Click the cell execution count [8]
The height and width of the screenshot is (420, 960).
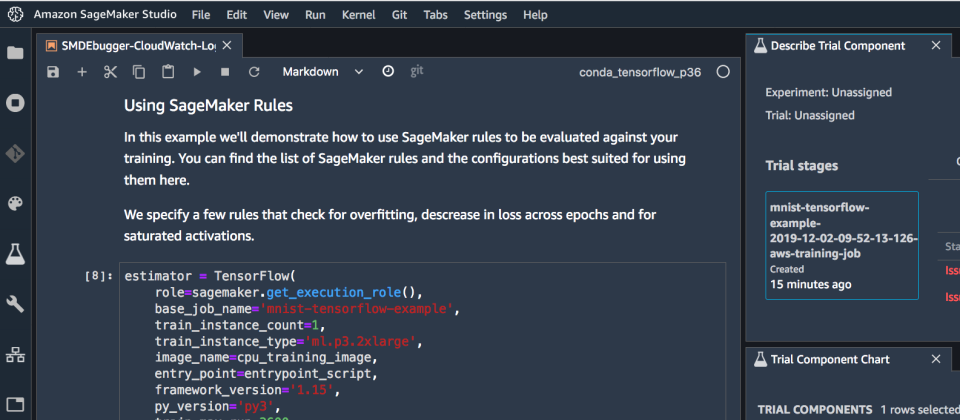pyautogui.click(x=99, y=276)
